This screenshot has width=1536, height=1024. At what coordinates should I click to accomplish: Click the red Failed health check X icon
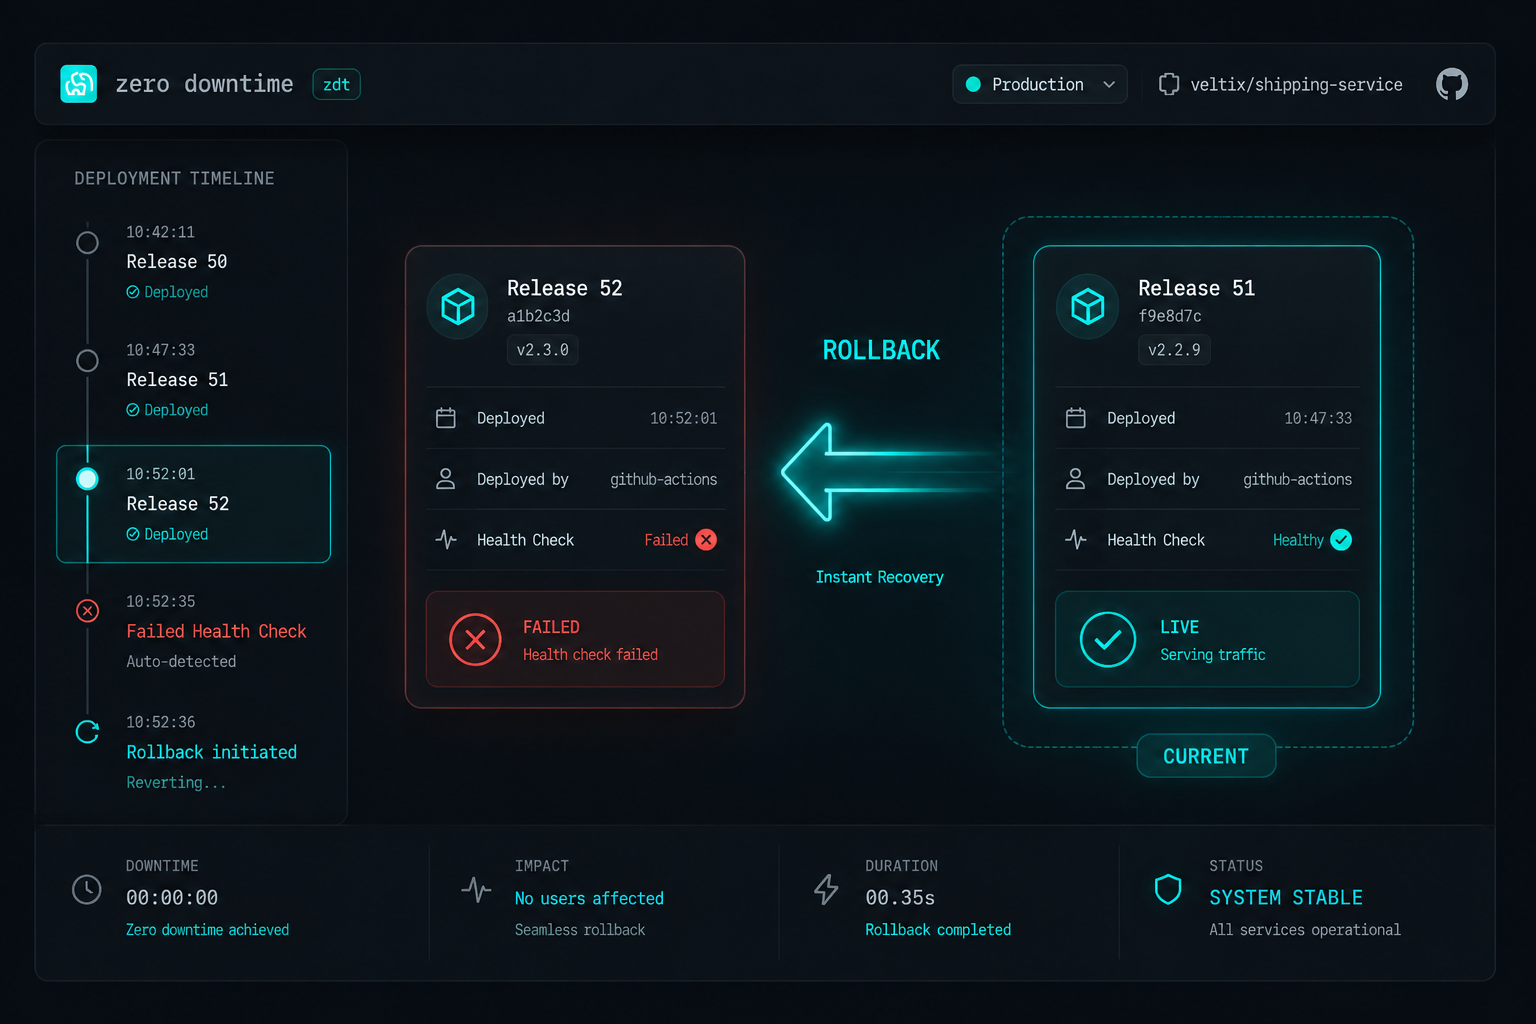[x=706, y=540]
